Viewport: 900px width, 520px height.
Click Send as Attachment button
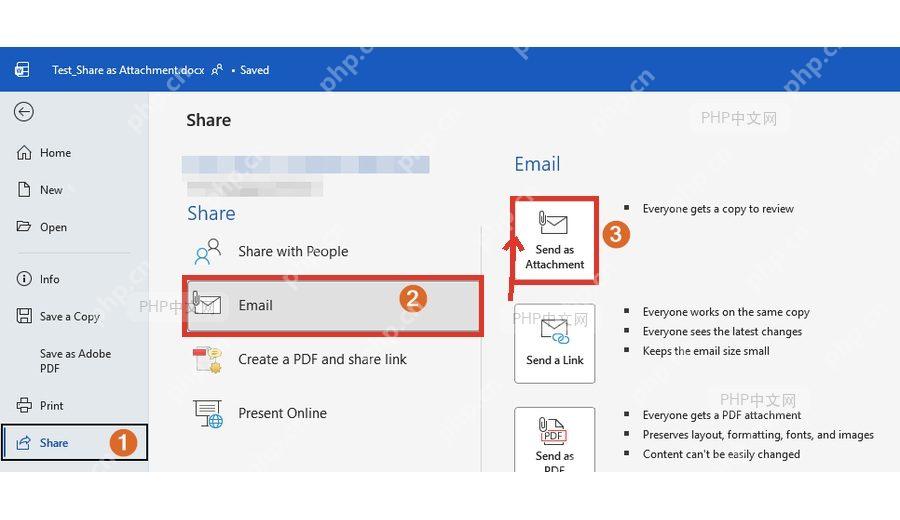[x=554, y=240]
